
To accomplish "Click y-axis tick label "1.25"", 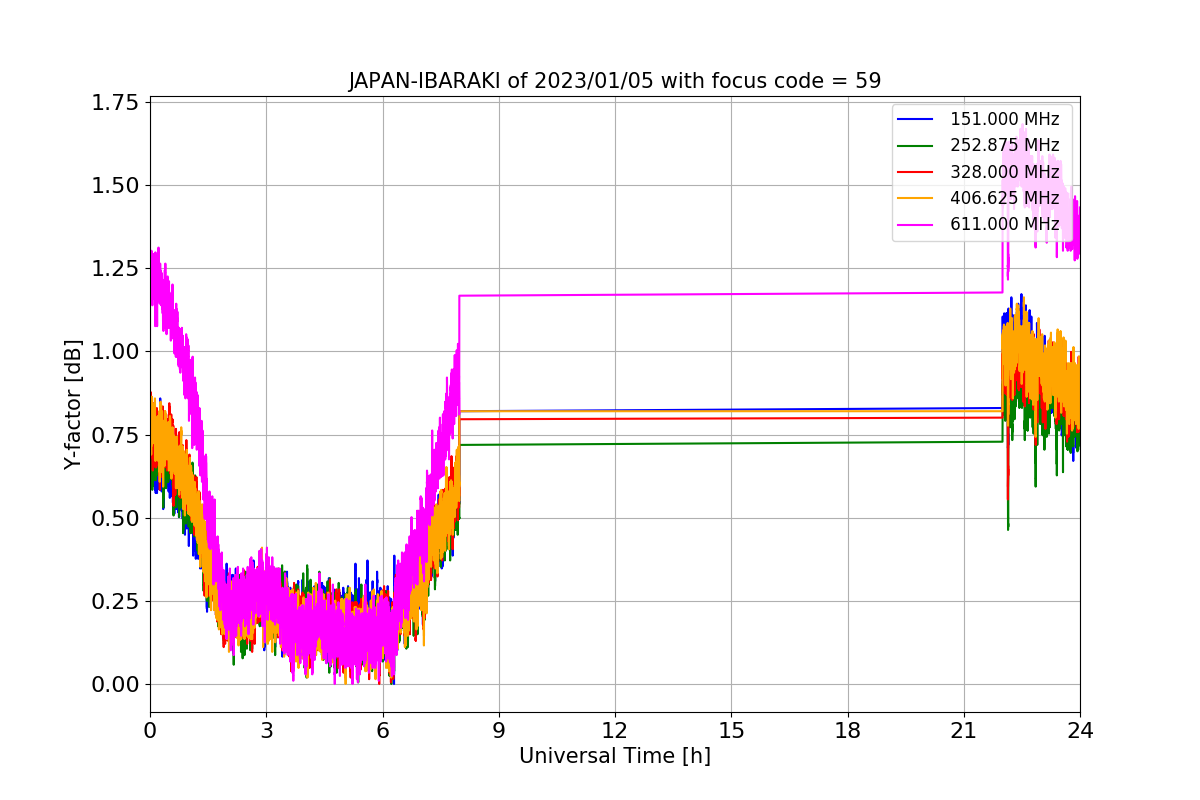I will [116, 268].
